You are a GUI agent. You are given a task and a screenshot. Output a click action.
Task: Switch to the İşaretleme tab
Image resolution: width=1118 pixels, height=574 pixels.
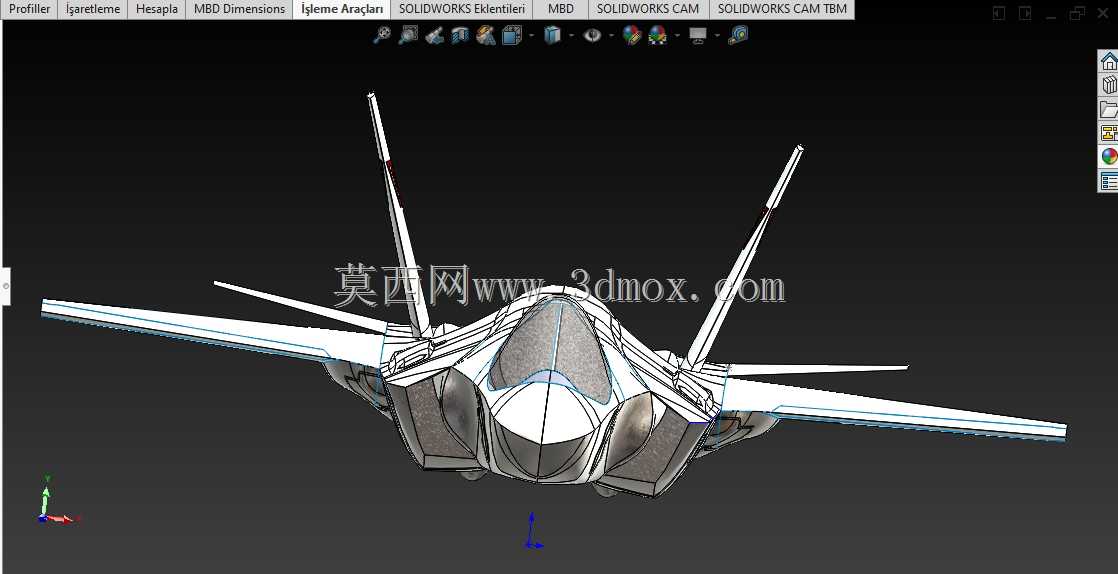click(x=93, y=9)
